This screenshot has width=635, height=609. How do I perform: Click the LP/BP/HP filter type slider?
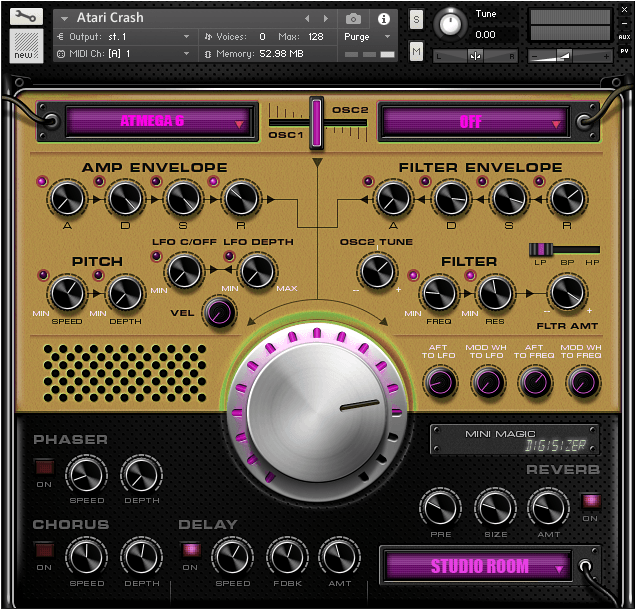coord(564,249)
